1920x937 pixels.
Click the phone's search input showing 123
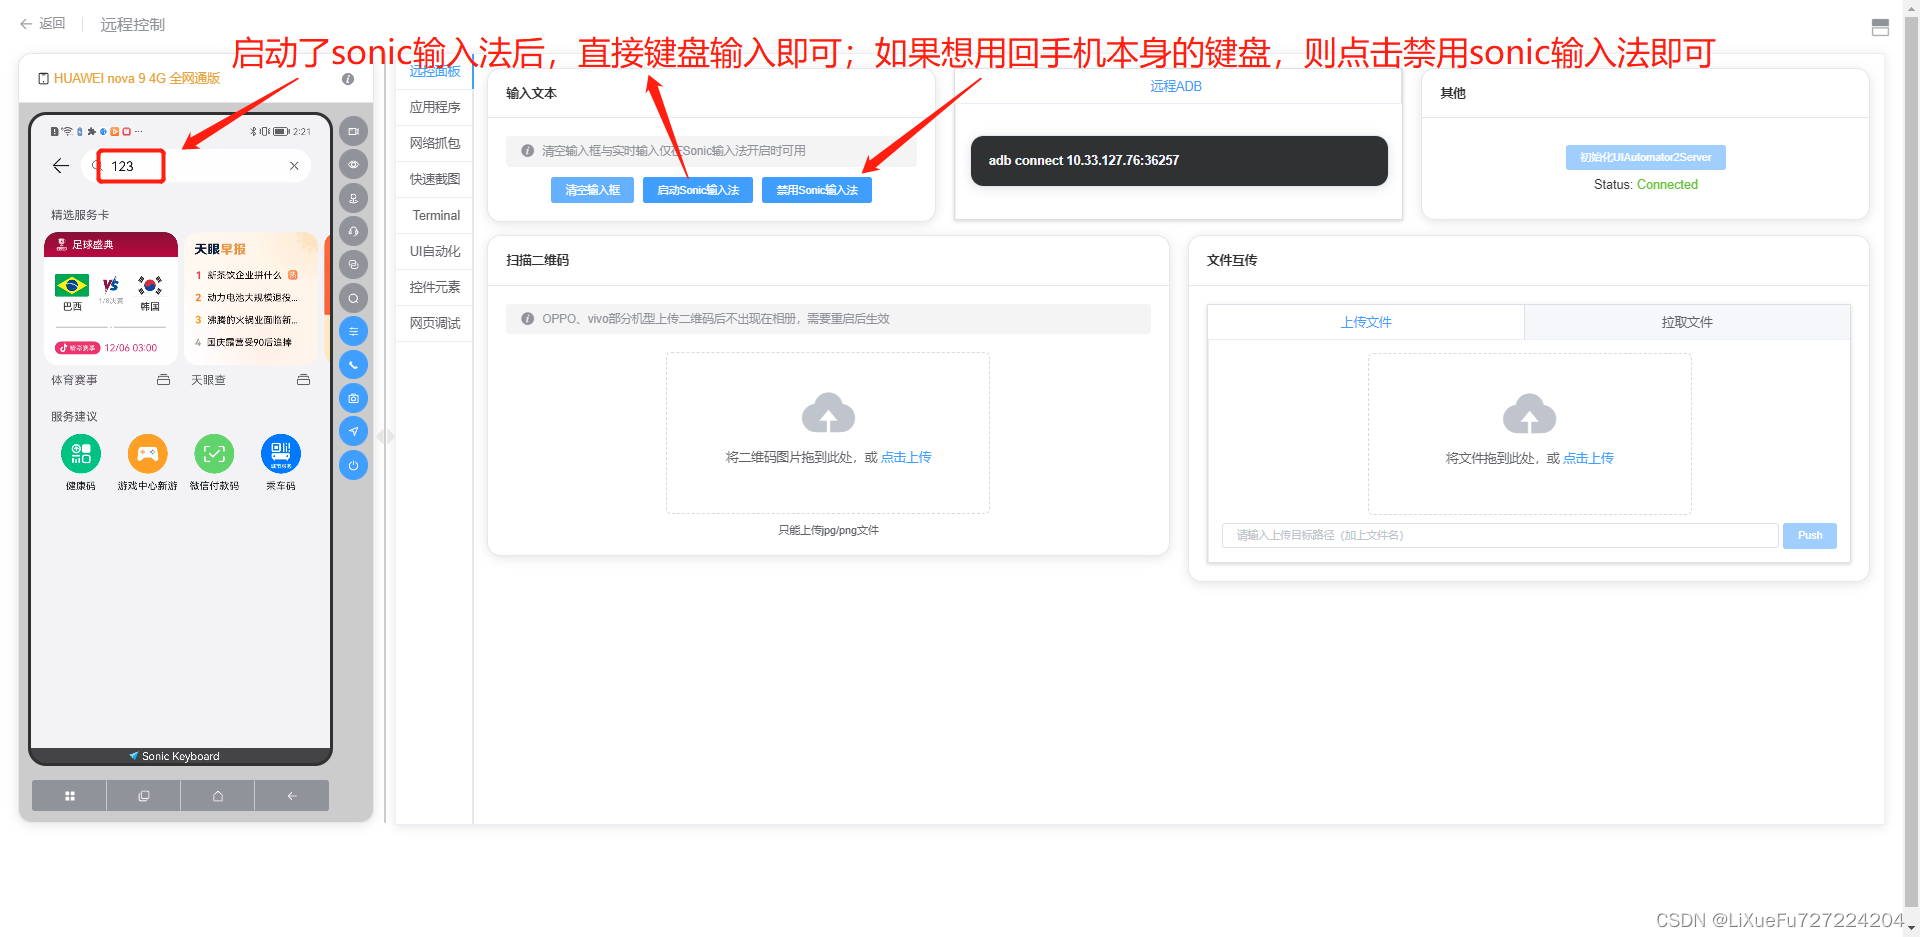tap(131, 166)
